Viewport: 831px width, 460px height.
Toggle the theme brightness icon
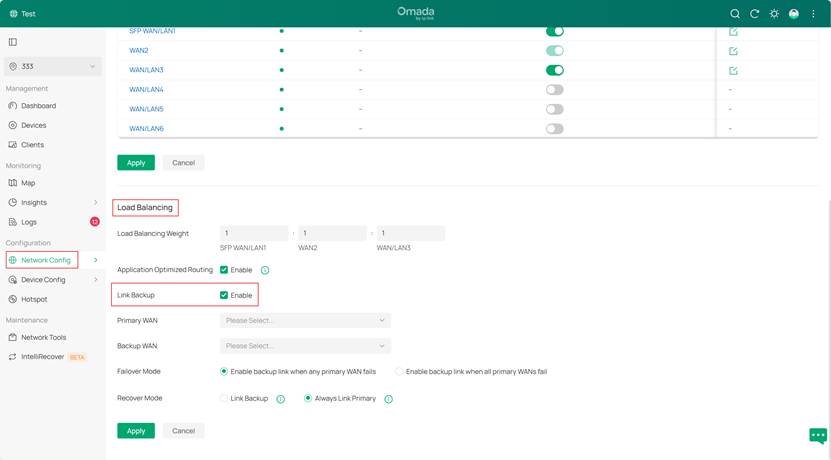[774, 14]
